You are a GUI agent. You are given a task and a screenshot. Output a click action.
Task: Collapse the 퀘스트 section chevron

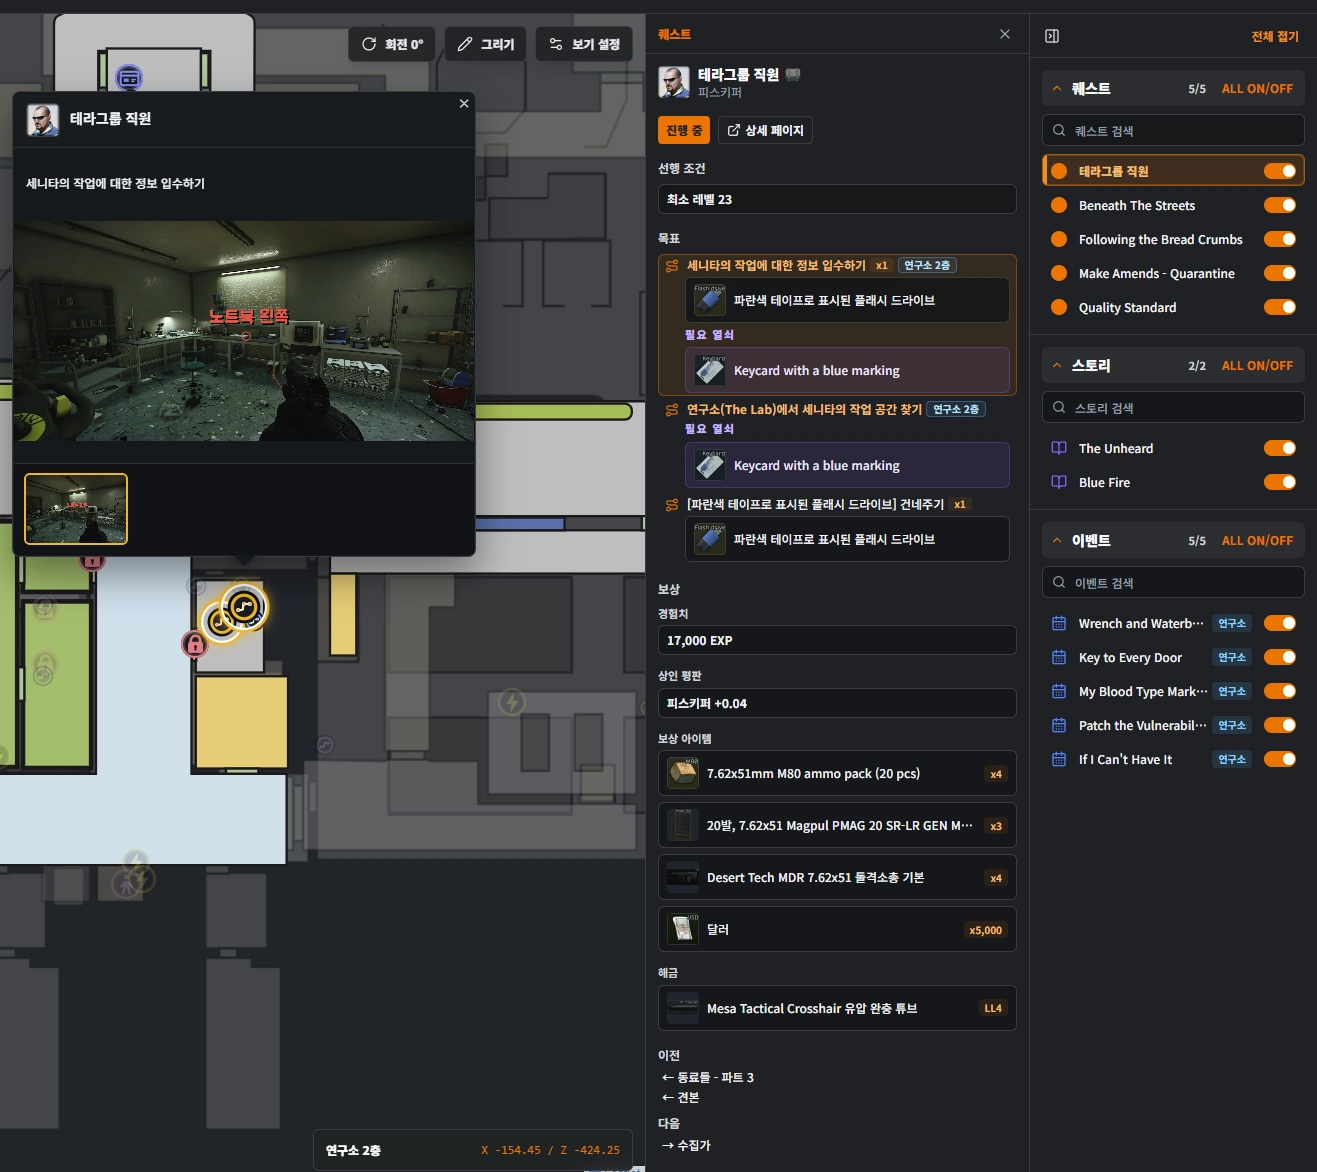(1057, 88)
